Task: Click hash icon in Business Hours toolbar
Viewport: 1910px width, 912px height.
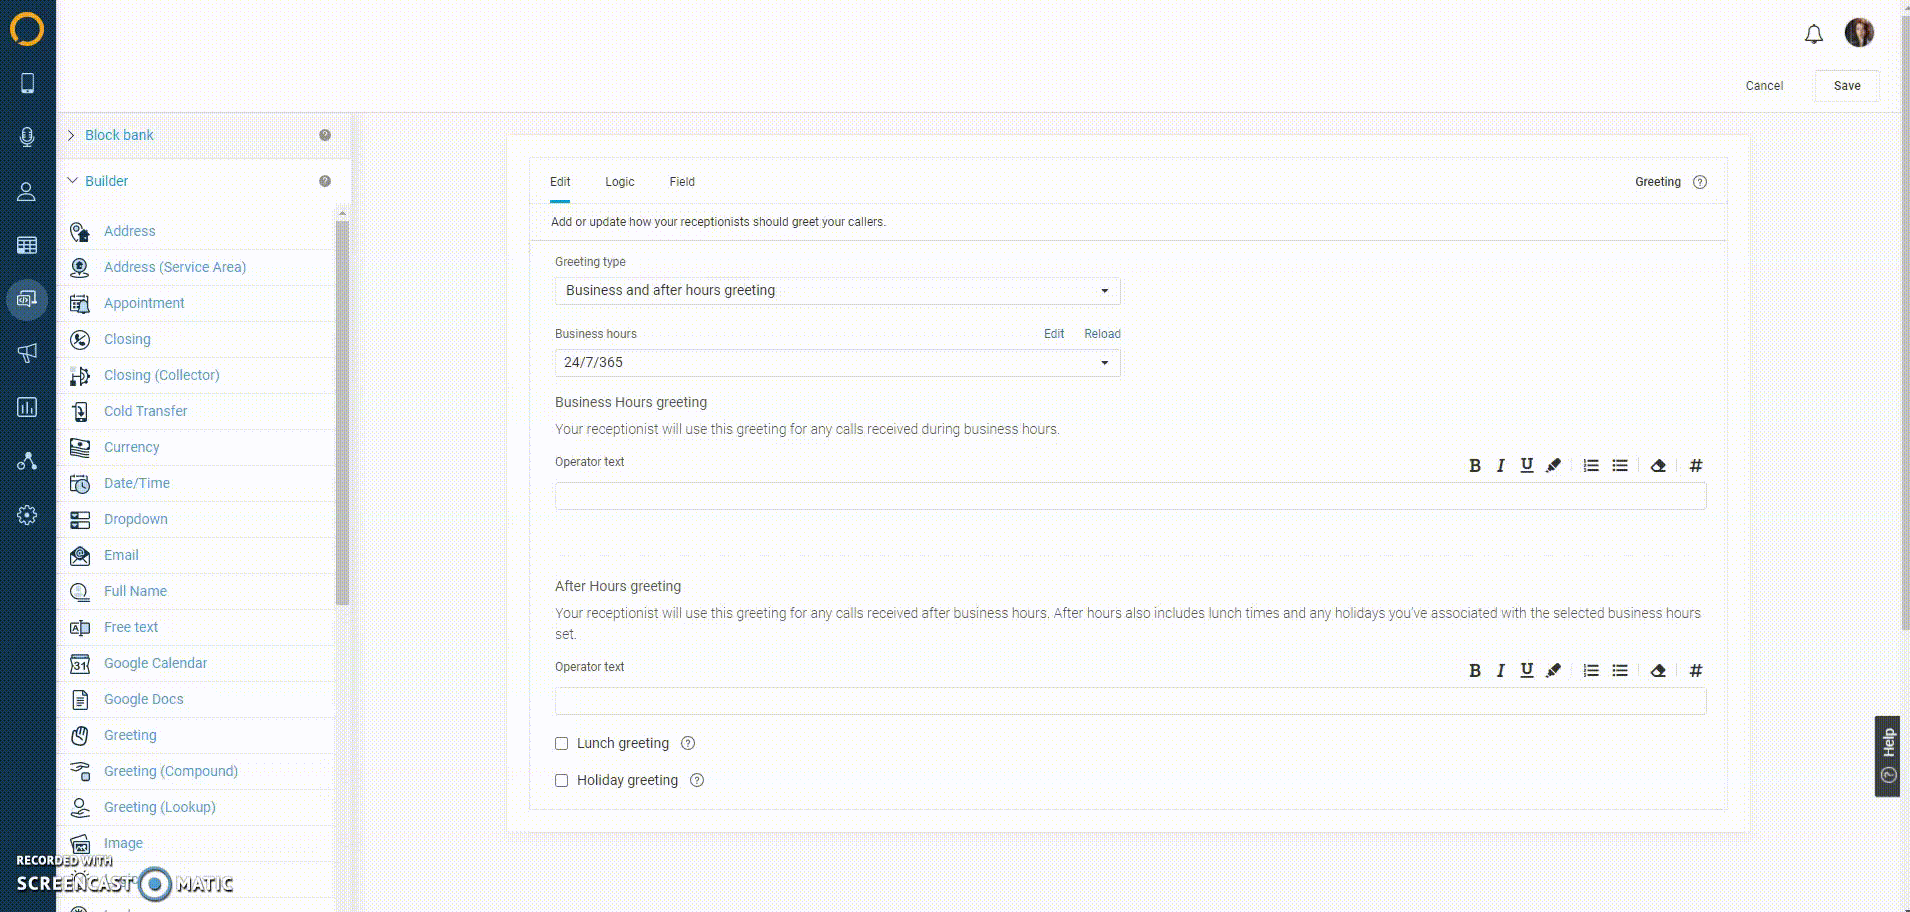Action: pyautogui.click(x=1695, y=466)
